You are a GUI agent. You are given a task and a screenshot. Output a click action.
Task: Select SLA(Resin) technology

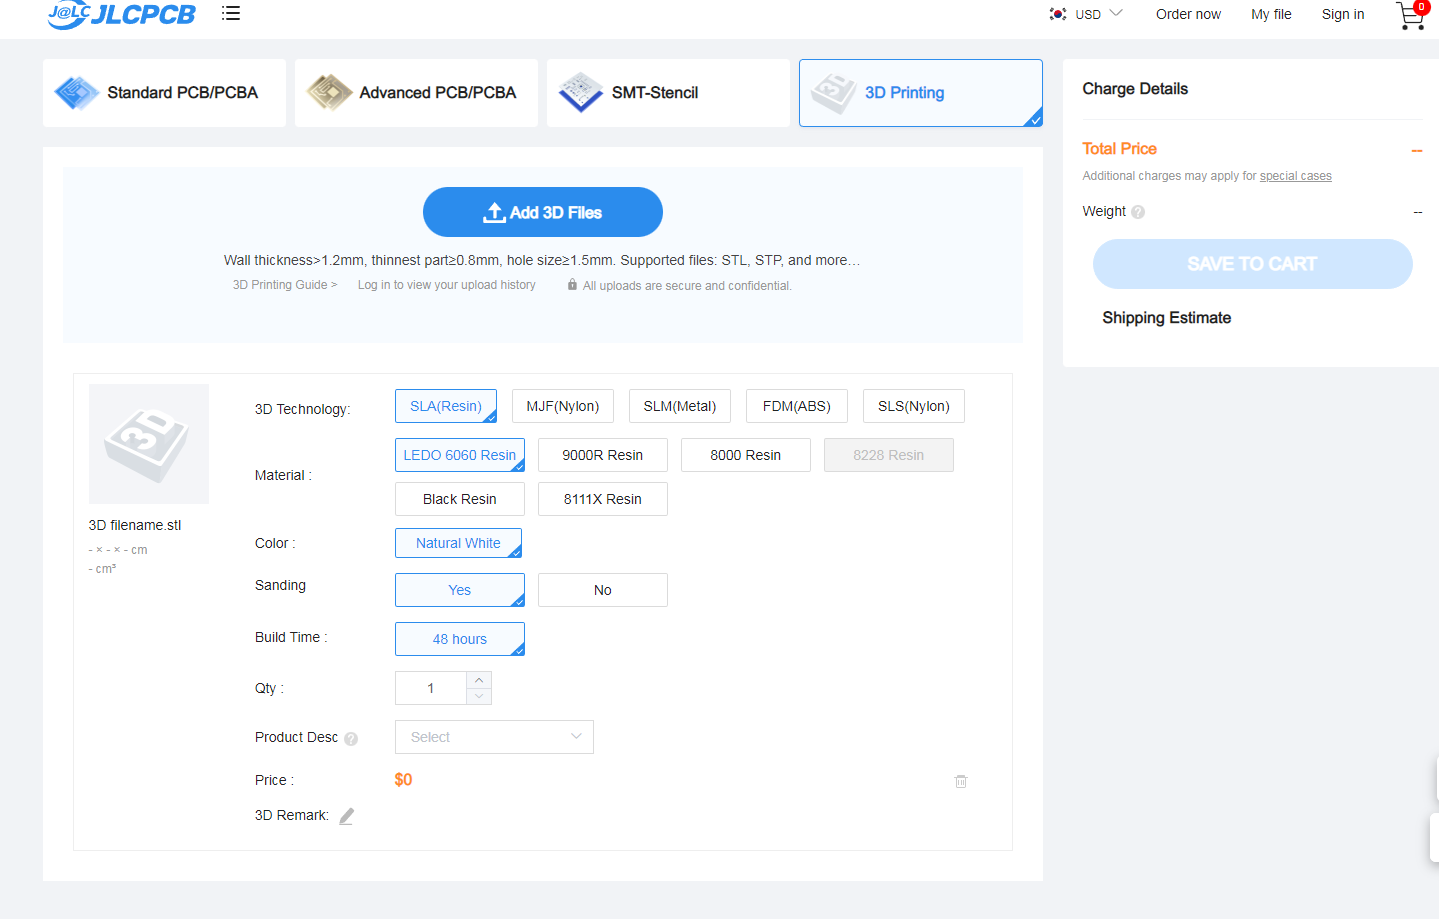446,406
